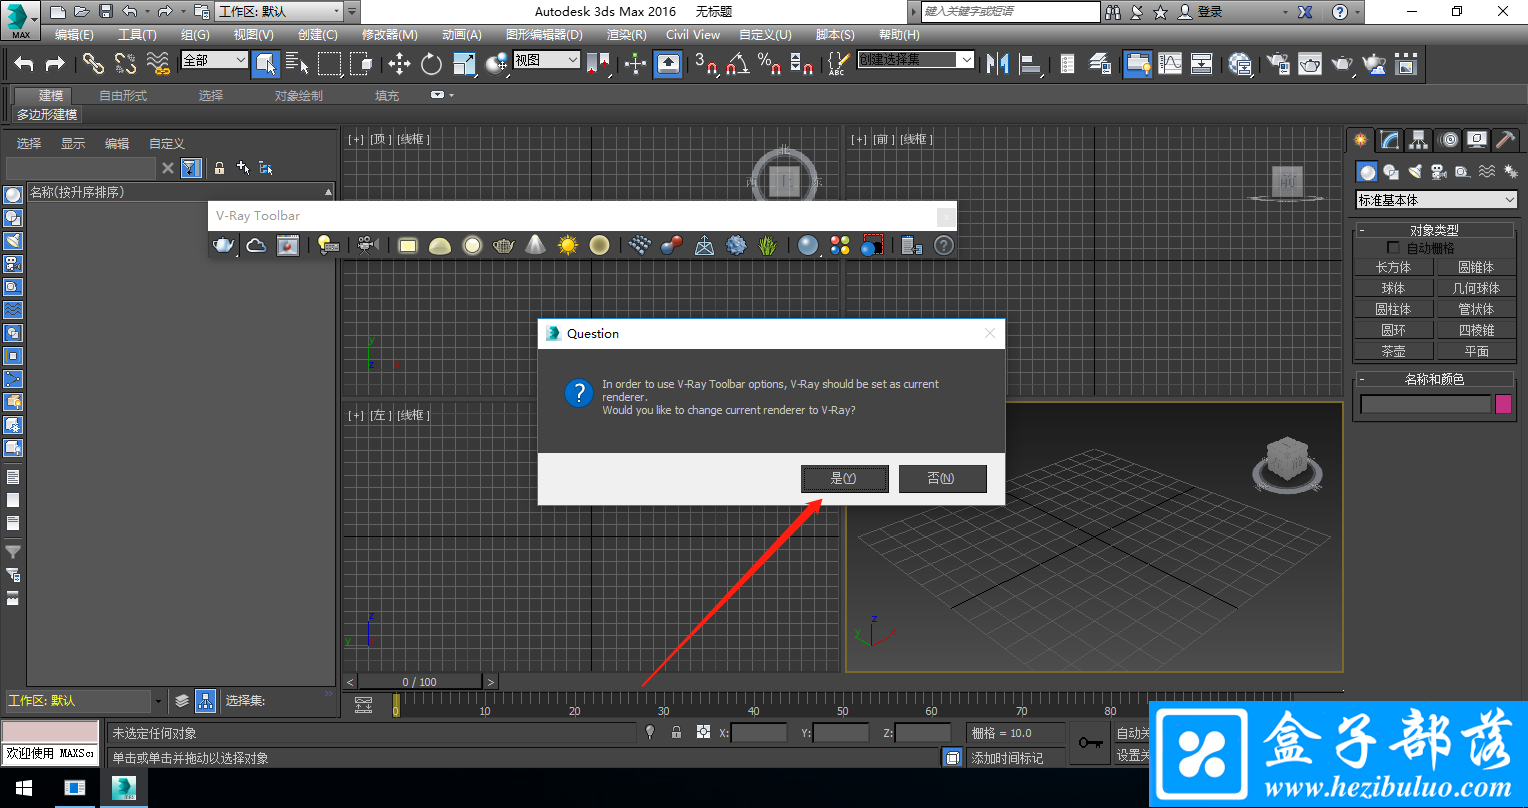
Task: Switch to the 对象绘制 ribbon tab
Action: coord(299,96)
